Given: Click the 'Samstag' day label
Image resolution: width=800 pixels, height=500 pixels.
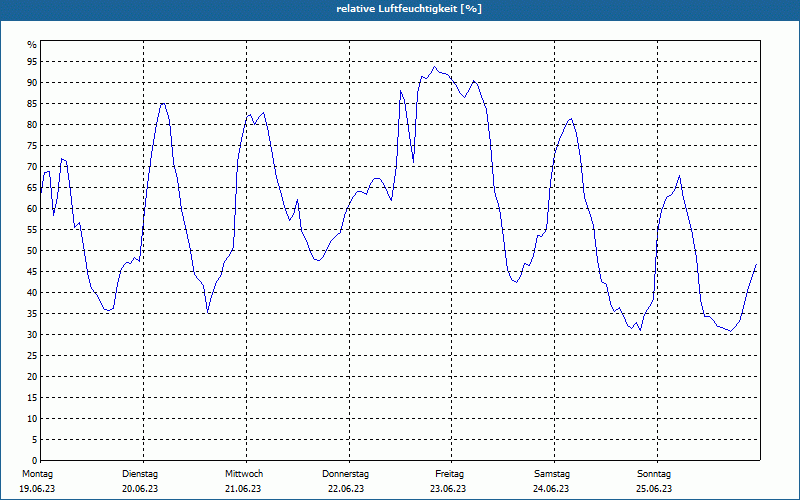Looking at the screenshot, I should (x=552, y=474).
